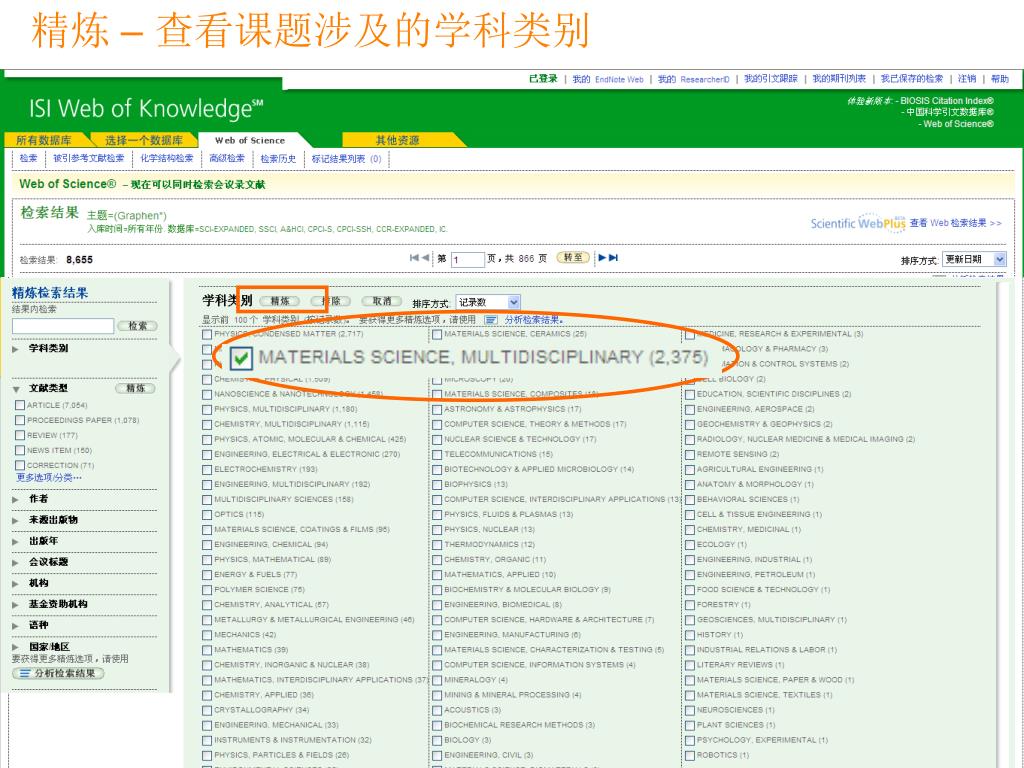The height and width of the screenshot is (768, 1024).
Task: Switch to 其他资源 tab
Action: pyautogui.click(x=397, y=140)
